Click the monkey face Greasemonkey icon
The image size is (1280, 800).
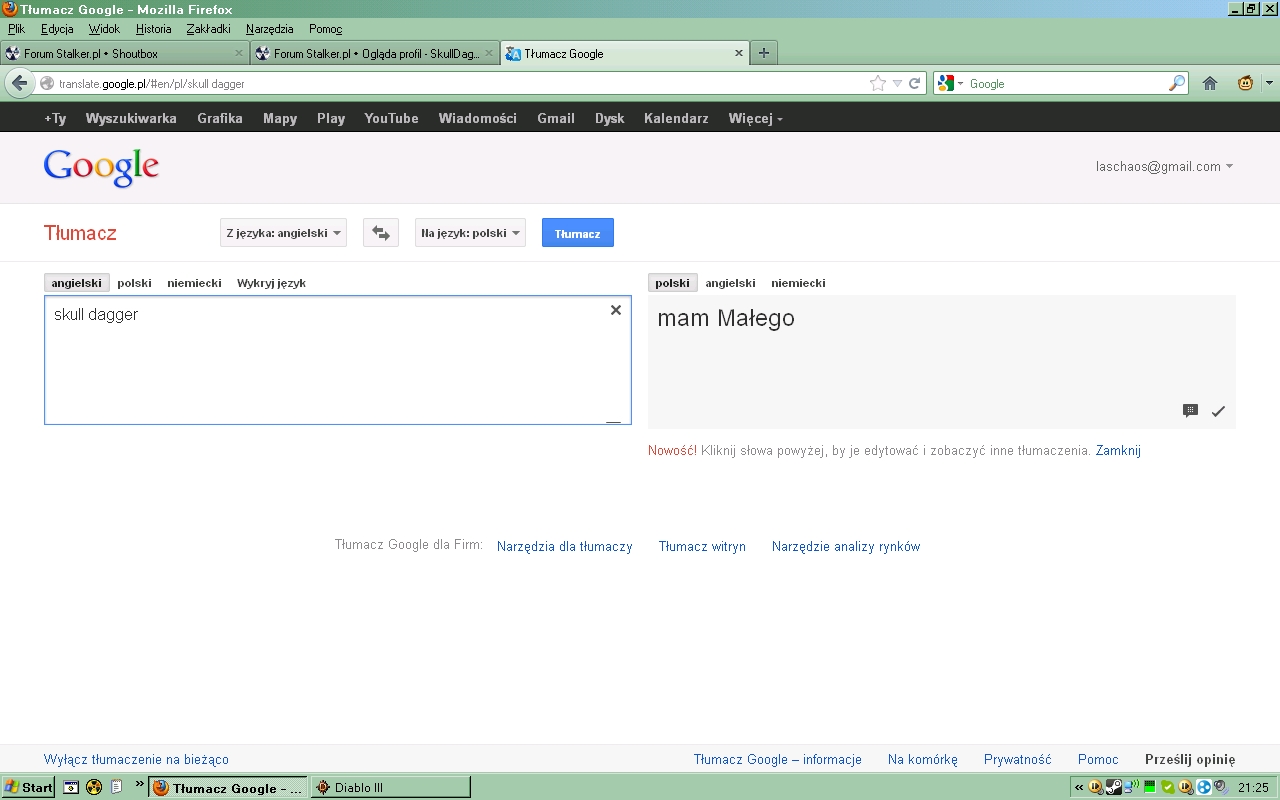tap(1245, 84)
